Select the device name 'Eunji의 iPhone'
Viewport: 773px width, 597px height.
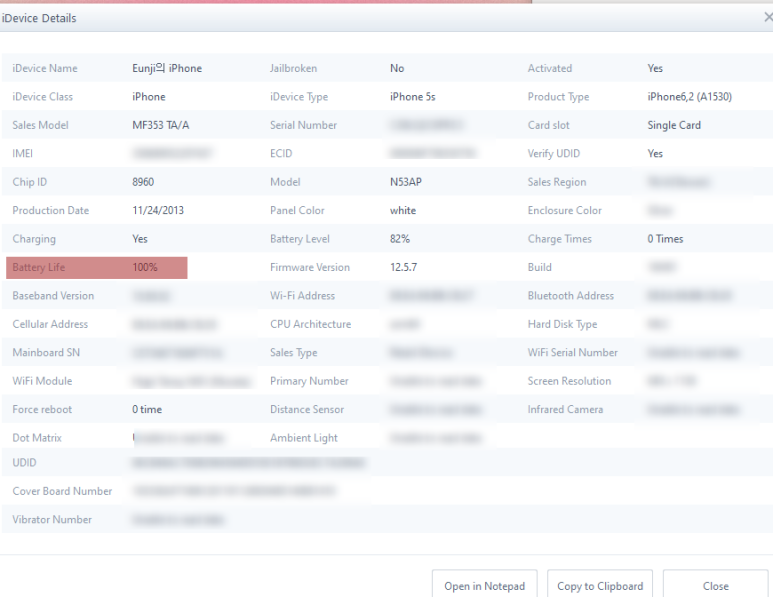[x=167, y=68]
